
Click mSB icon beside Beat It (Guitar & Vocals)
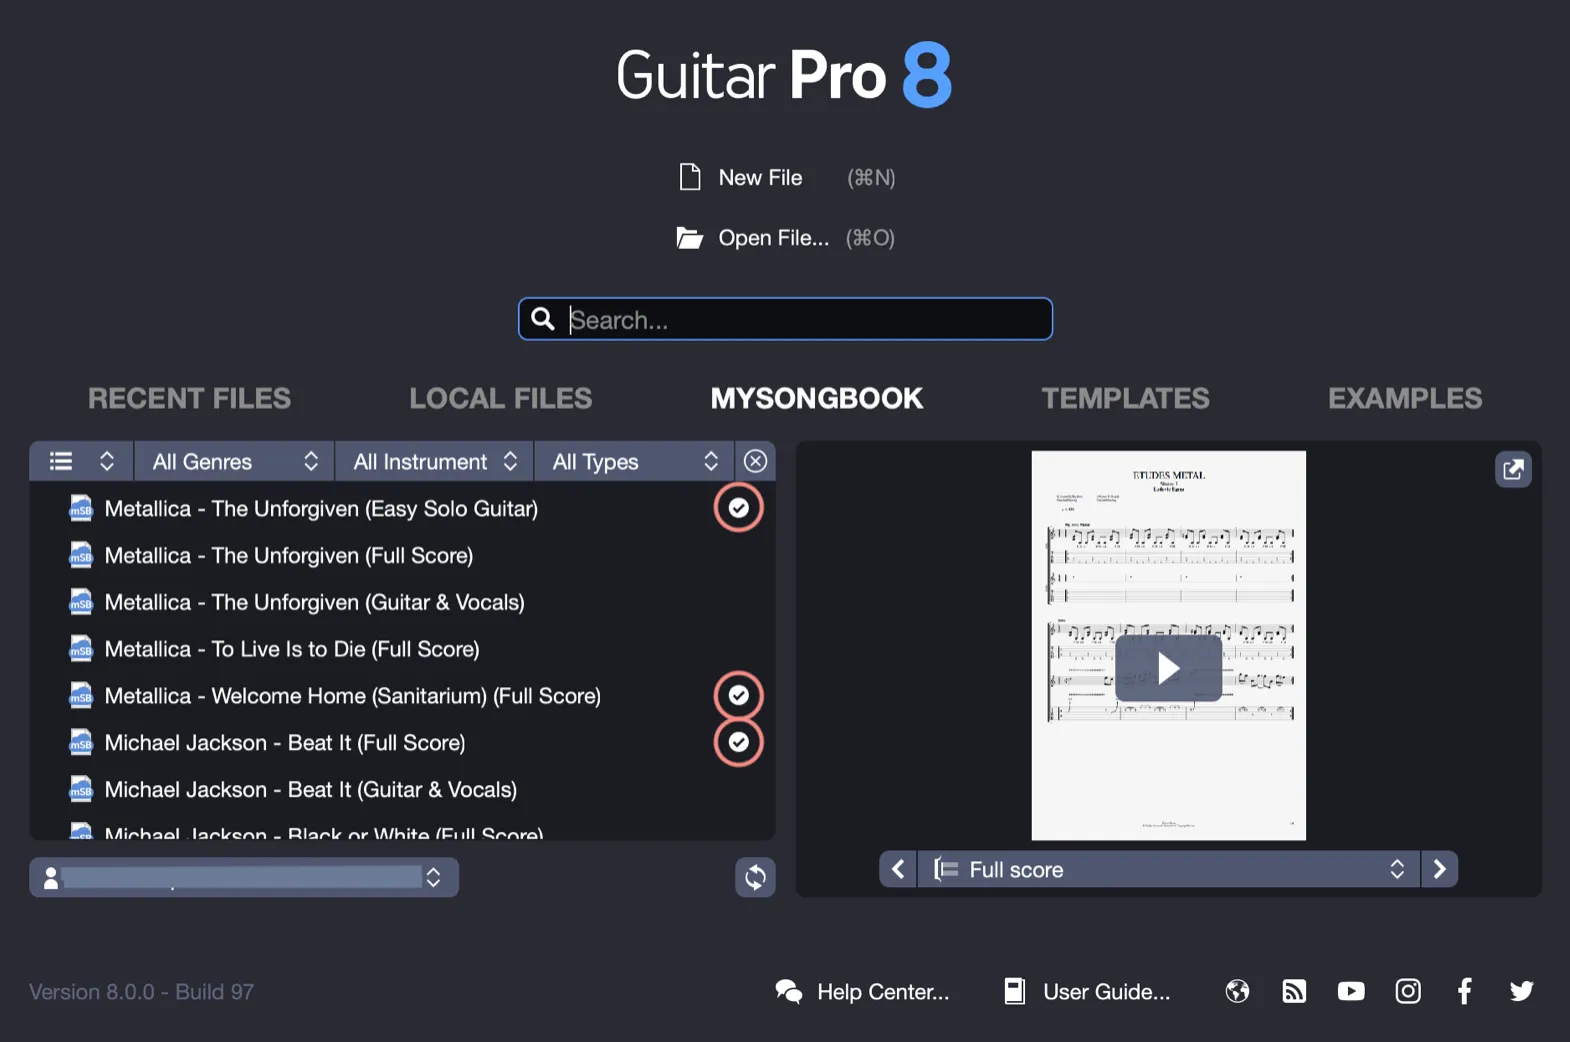click(x=81, y=790)
